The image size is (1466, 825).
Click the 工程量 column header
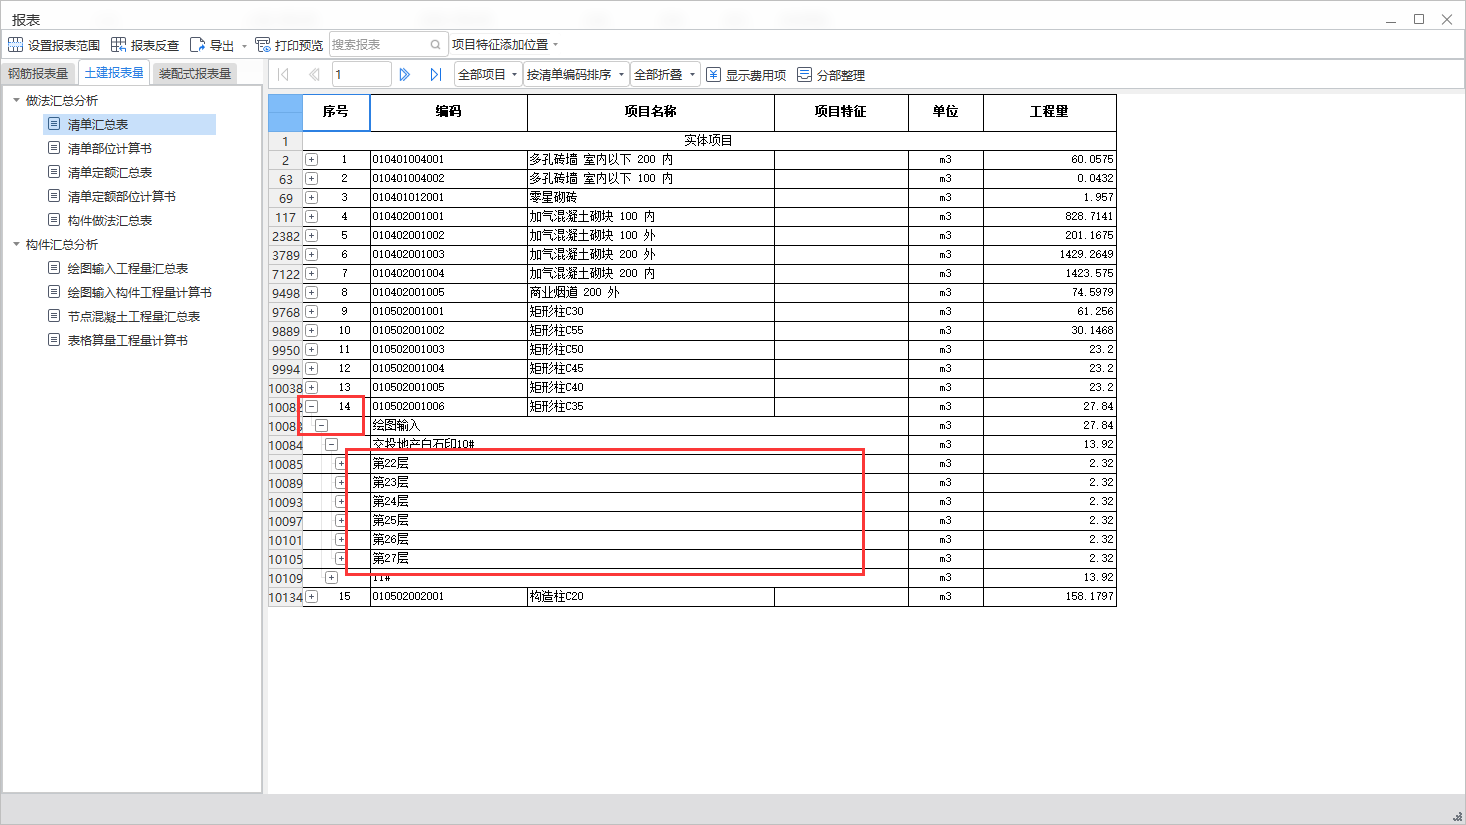[x=1050, y=112]
